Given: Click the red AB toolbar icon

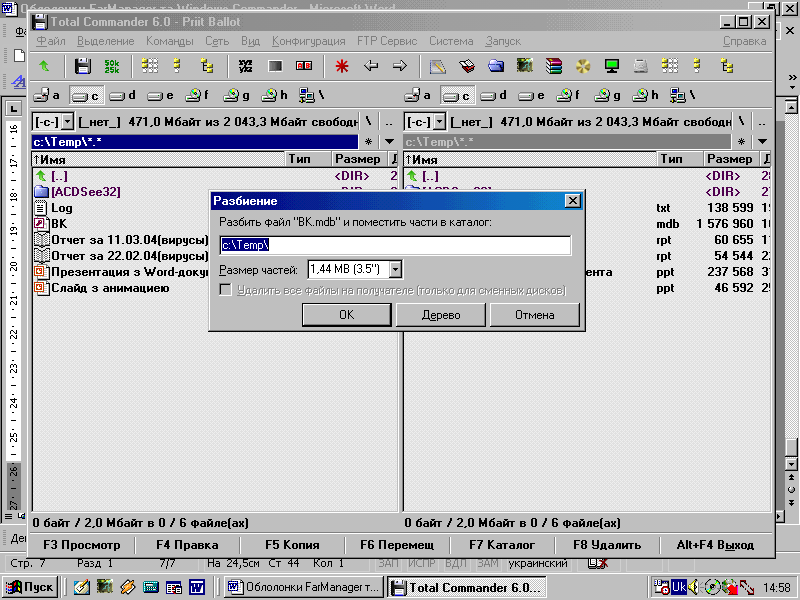Looking at the screenshot, I should pos(304,66).
